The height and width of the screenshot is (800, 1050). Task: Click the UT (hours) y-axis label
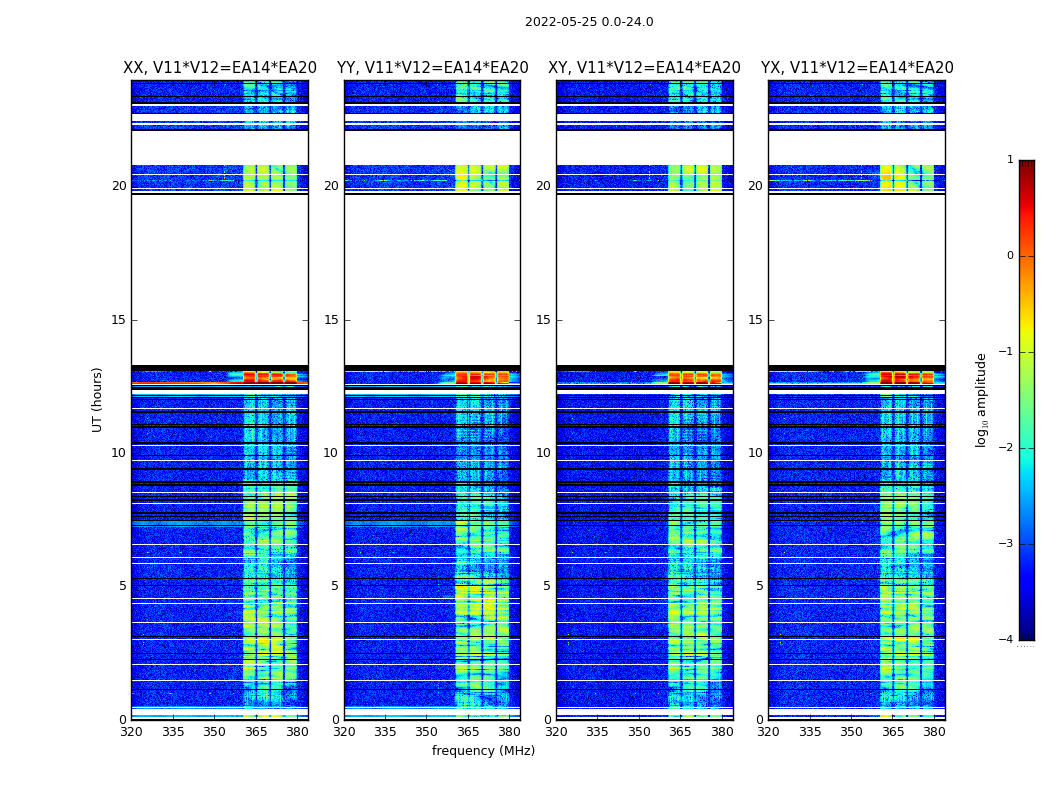click(98, 399)
